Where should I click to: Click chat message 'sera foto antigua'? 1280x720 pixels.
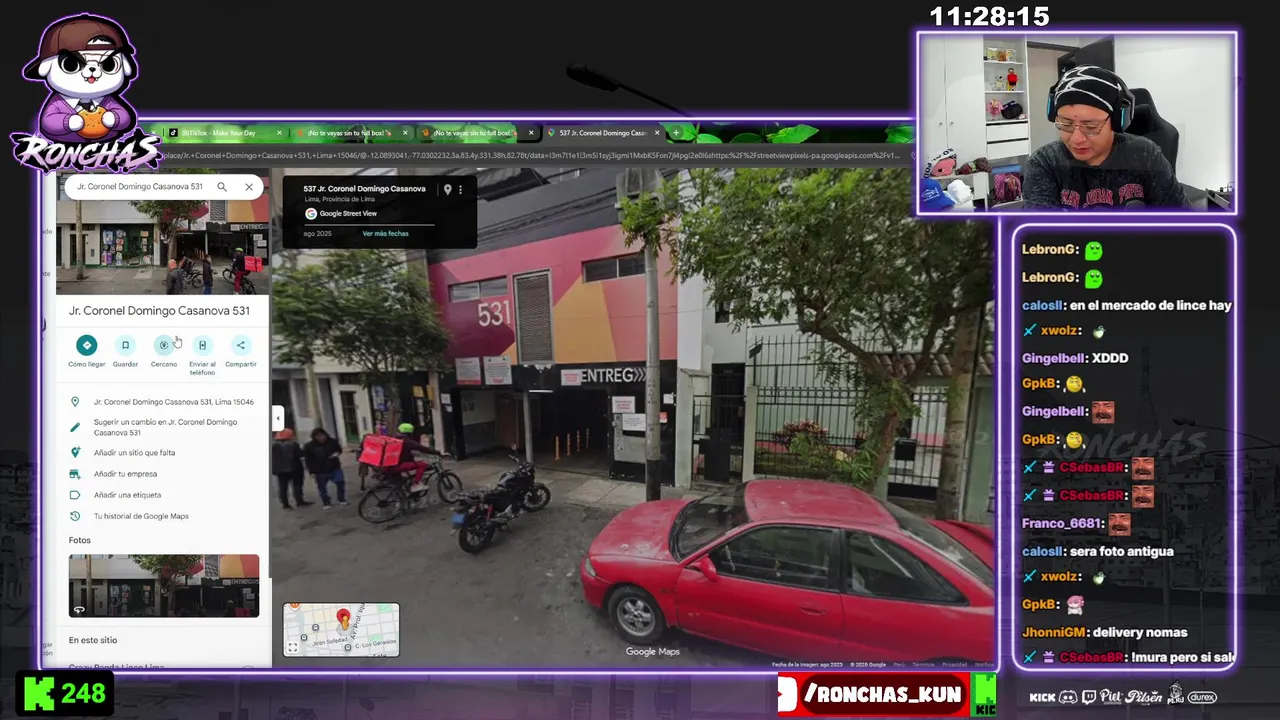click(x=1122, y=551)
